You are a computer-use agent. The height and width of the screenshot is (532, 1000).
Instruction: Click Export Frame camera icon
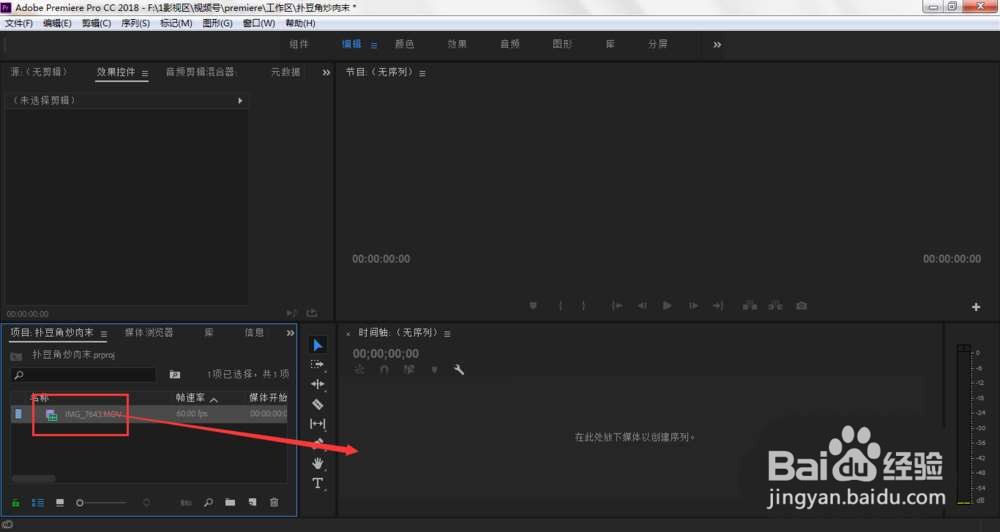tap(802, 306)
